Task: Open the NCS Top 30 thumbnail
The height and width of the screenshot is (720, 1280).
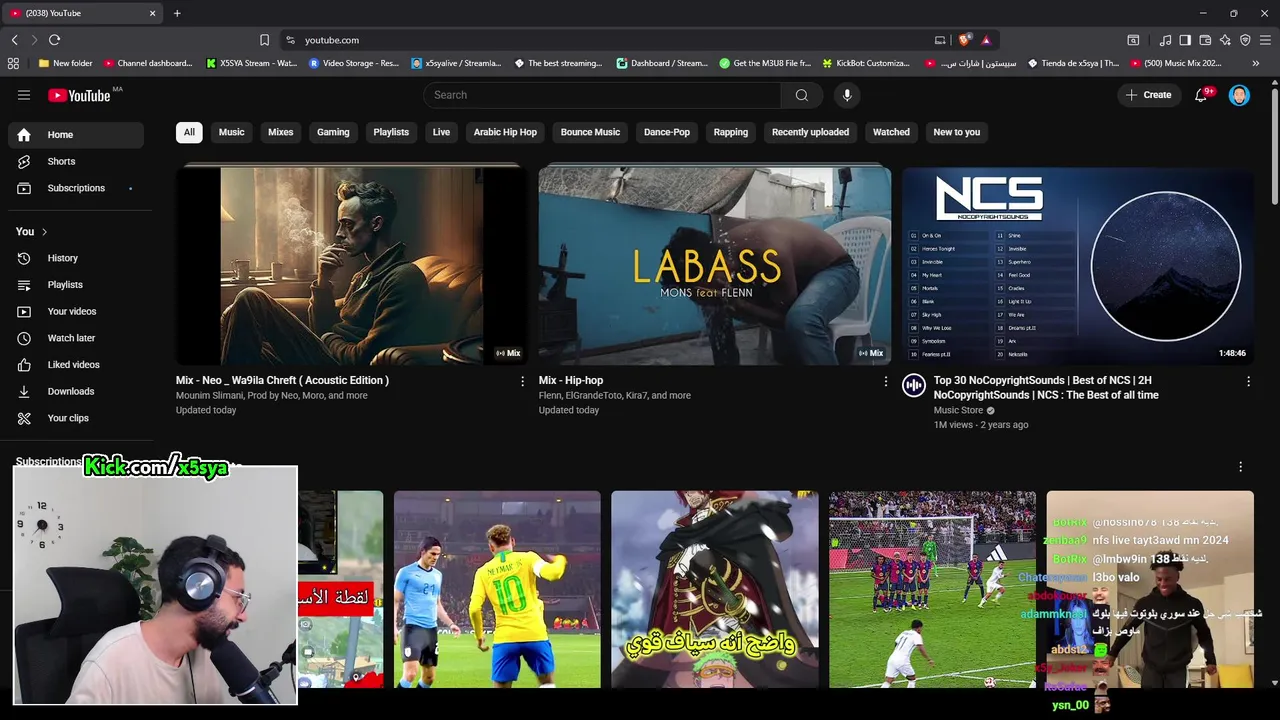Action: click(1078, 265)
